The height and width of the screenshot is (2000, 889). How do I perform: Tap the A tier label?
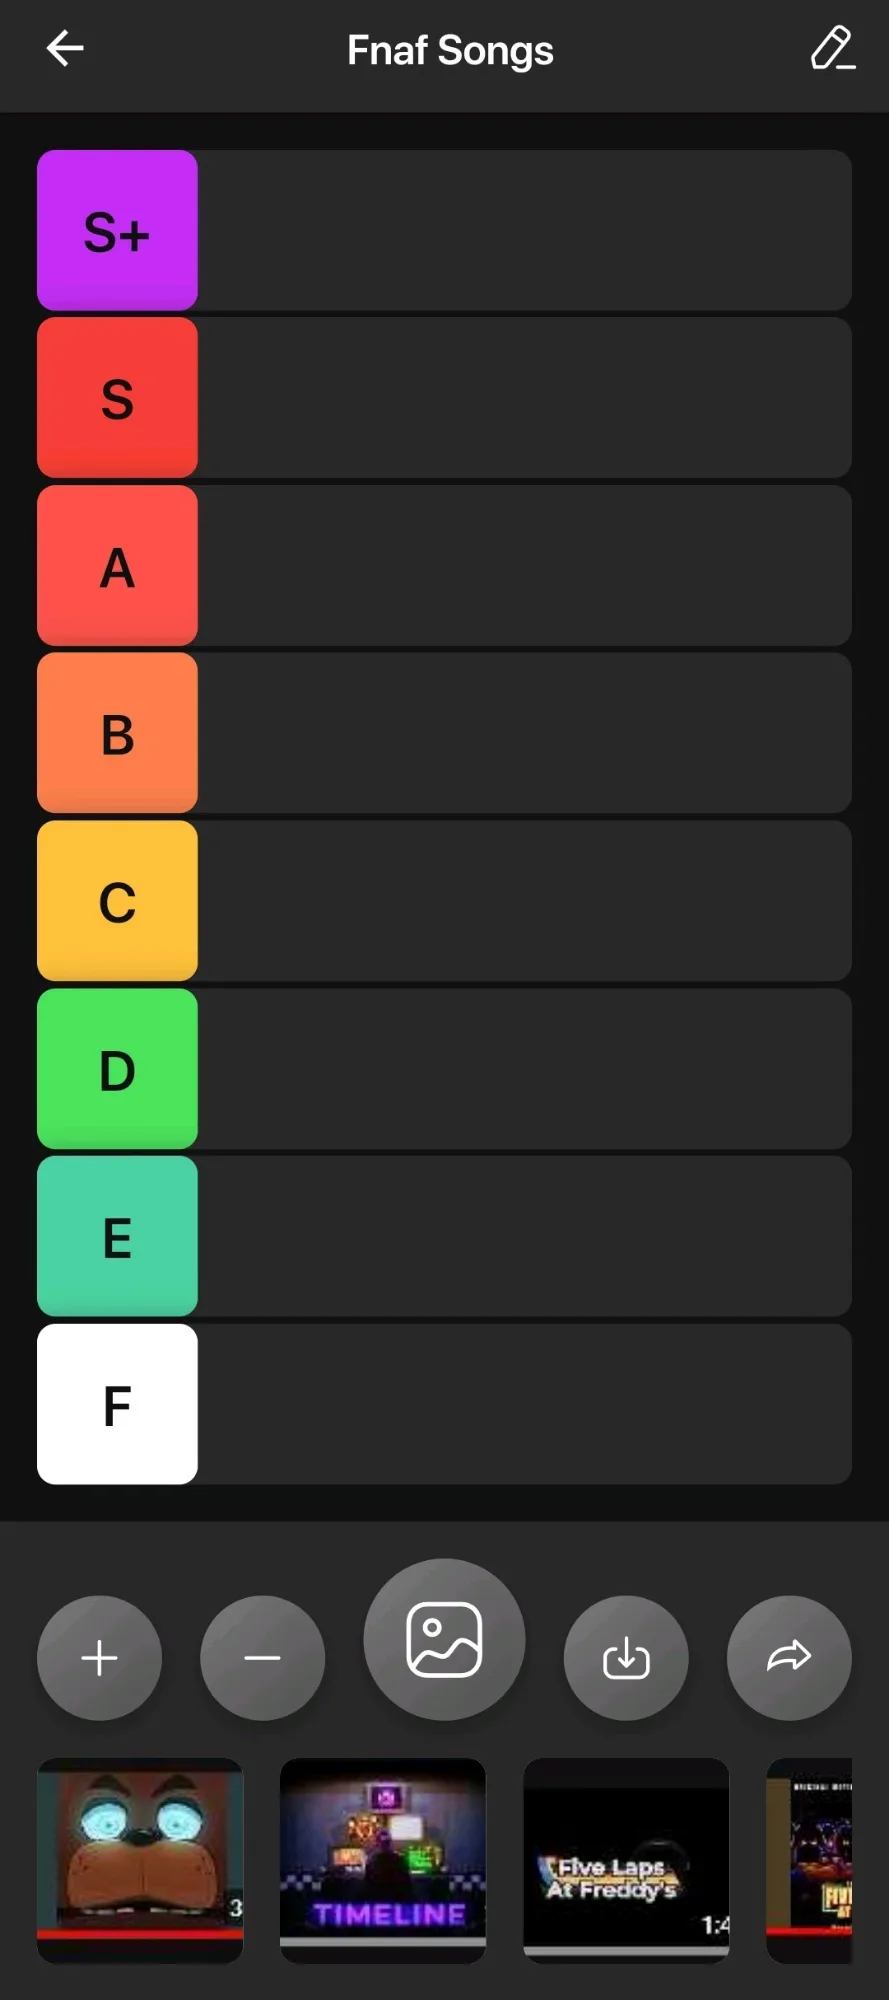[x=117, y=566]
